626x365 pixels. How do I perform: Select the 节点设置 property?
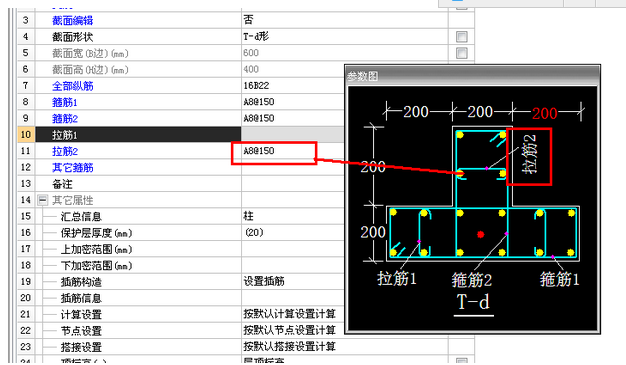coord(81,331)
